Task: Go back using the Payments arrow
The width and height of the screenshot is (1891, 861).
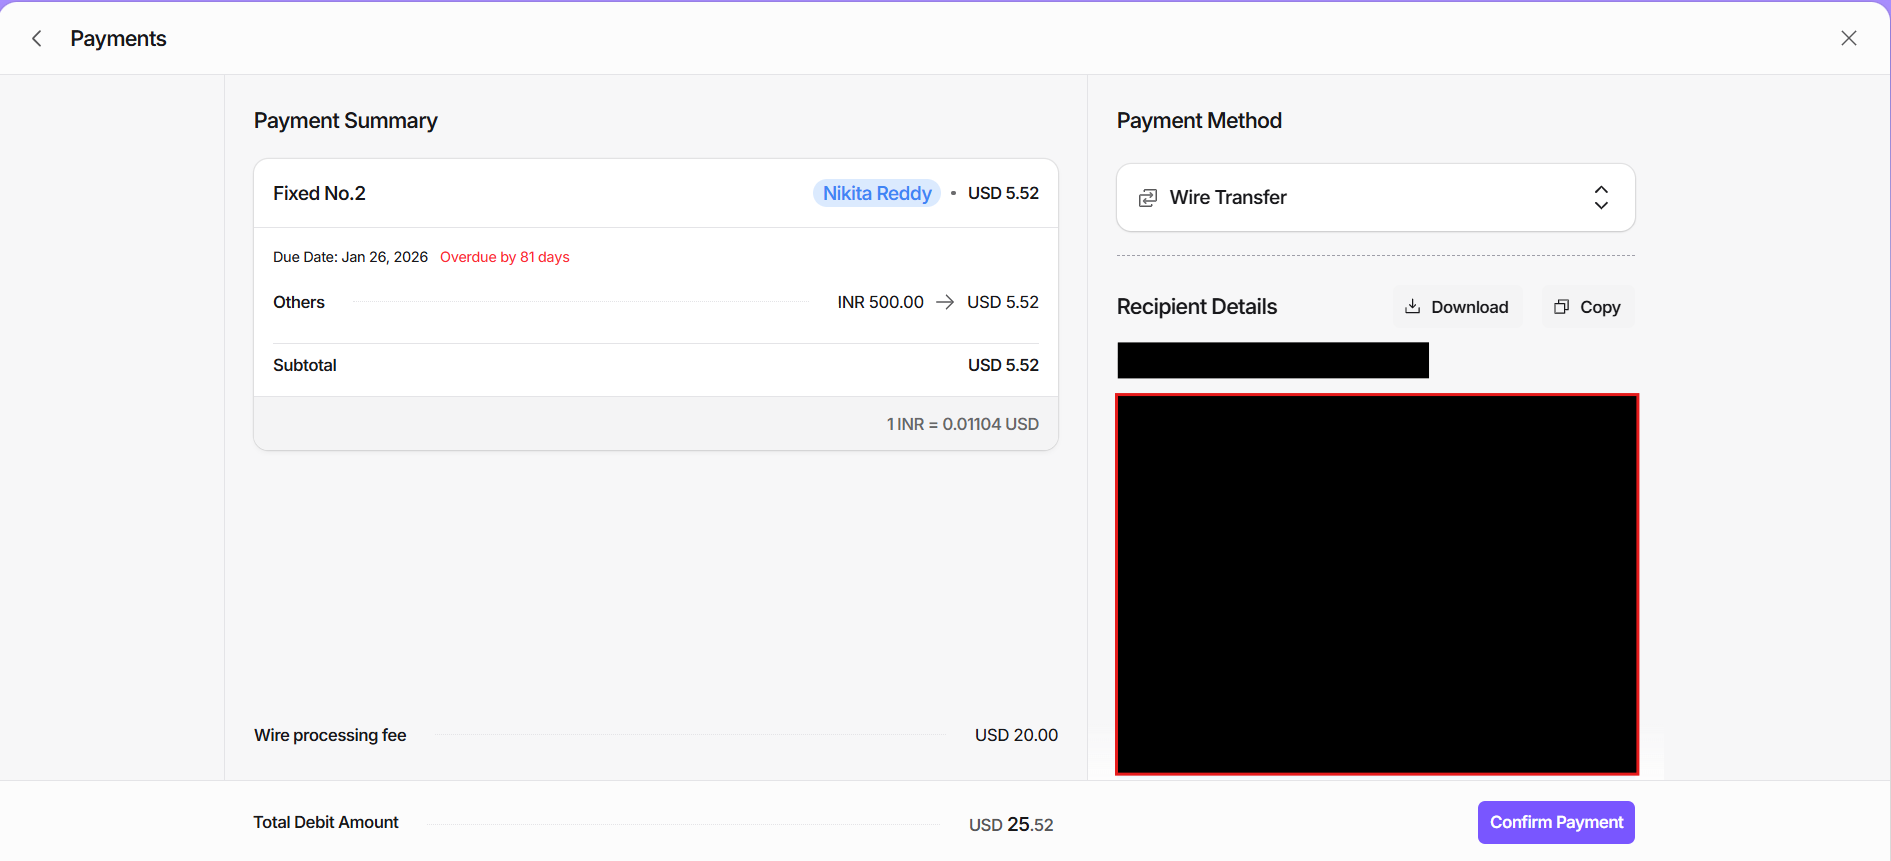Action: pos(37,38)
